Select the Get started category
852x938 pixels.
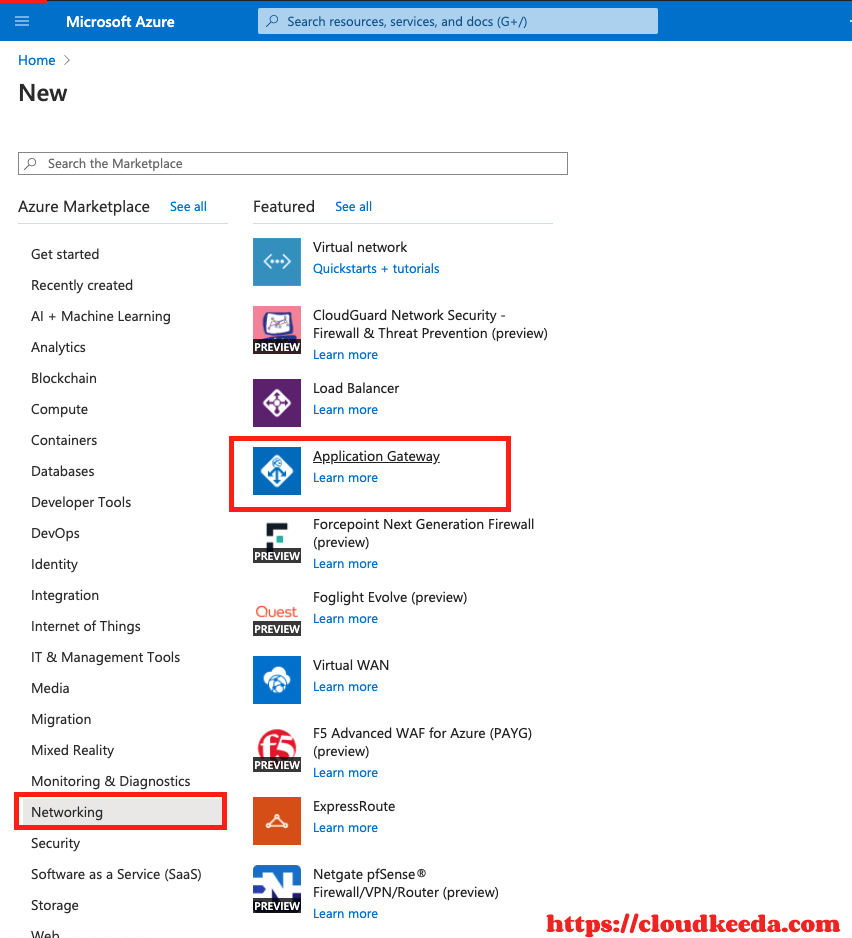65,254
